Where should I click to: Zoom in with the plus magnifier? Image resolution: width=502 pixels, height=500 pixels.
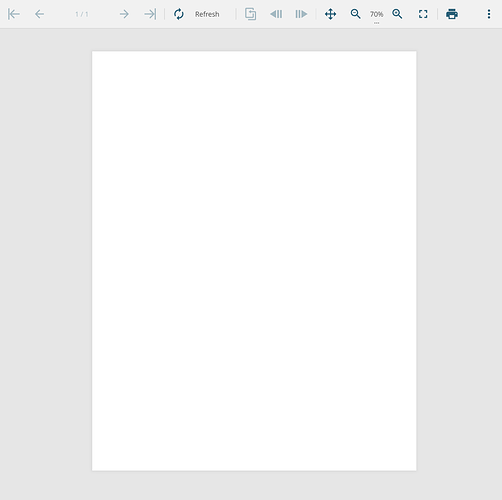[x=397, y=14]
